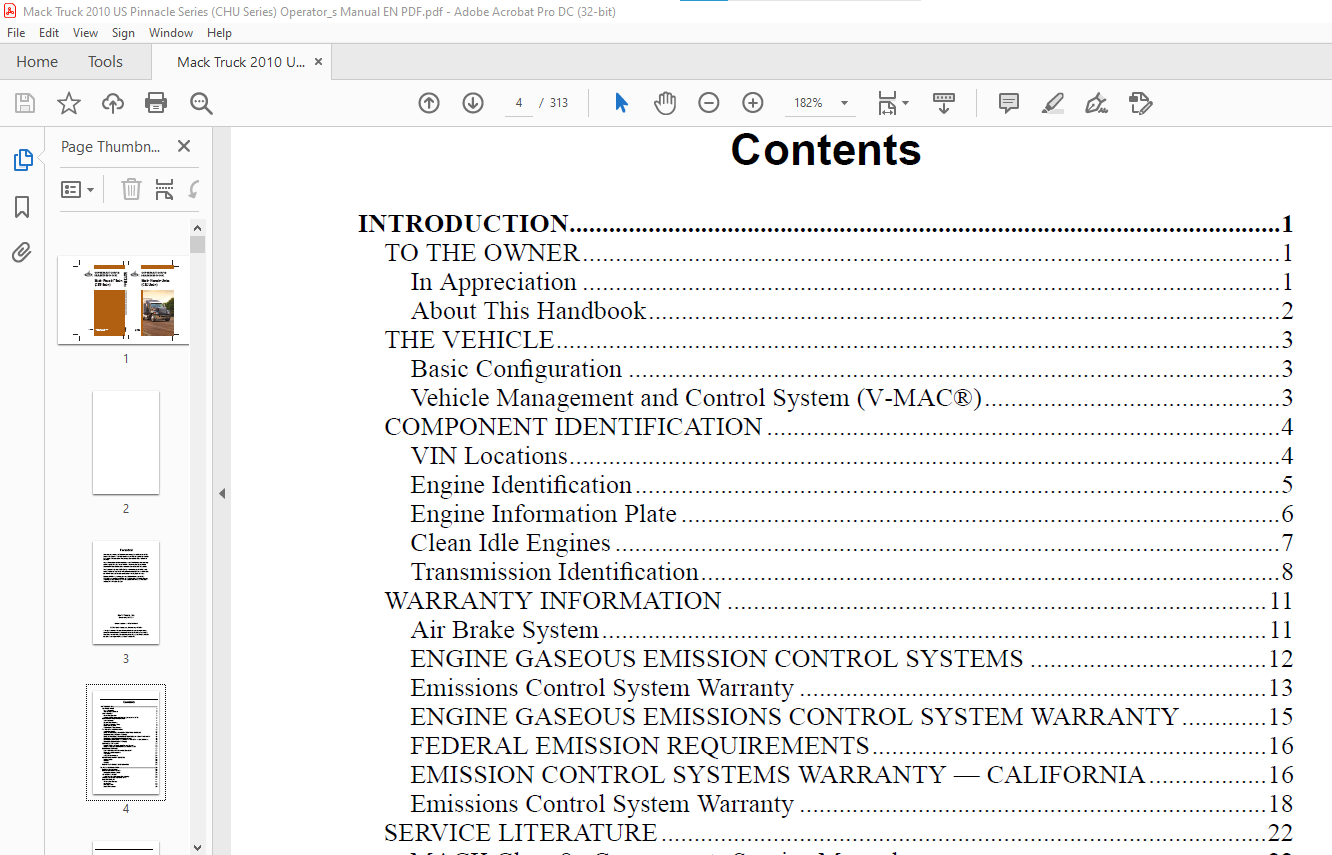Close the Mack Truck 2010 document tab
Screen dimensions: 1332x855
[x=318, y=62]
